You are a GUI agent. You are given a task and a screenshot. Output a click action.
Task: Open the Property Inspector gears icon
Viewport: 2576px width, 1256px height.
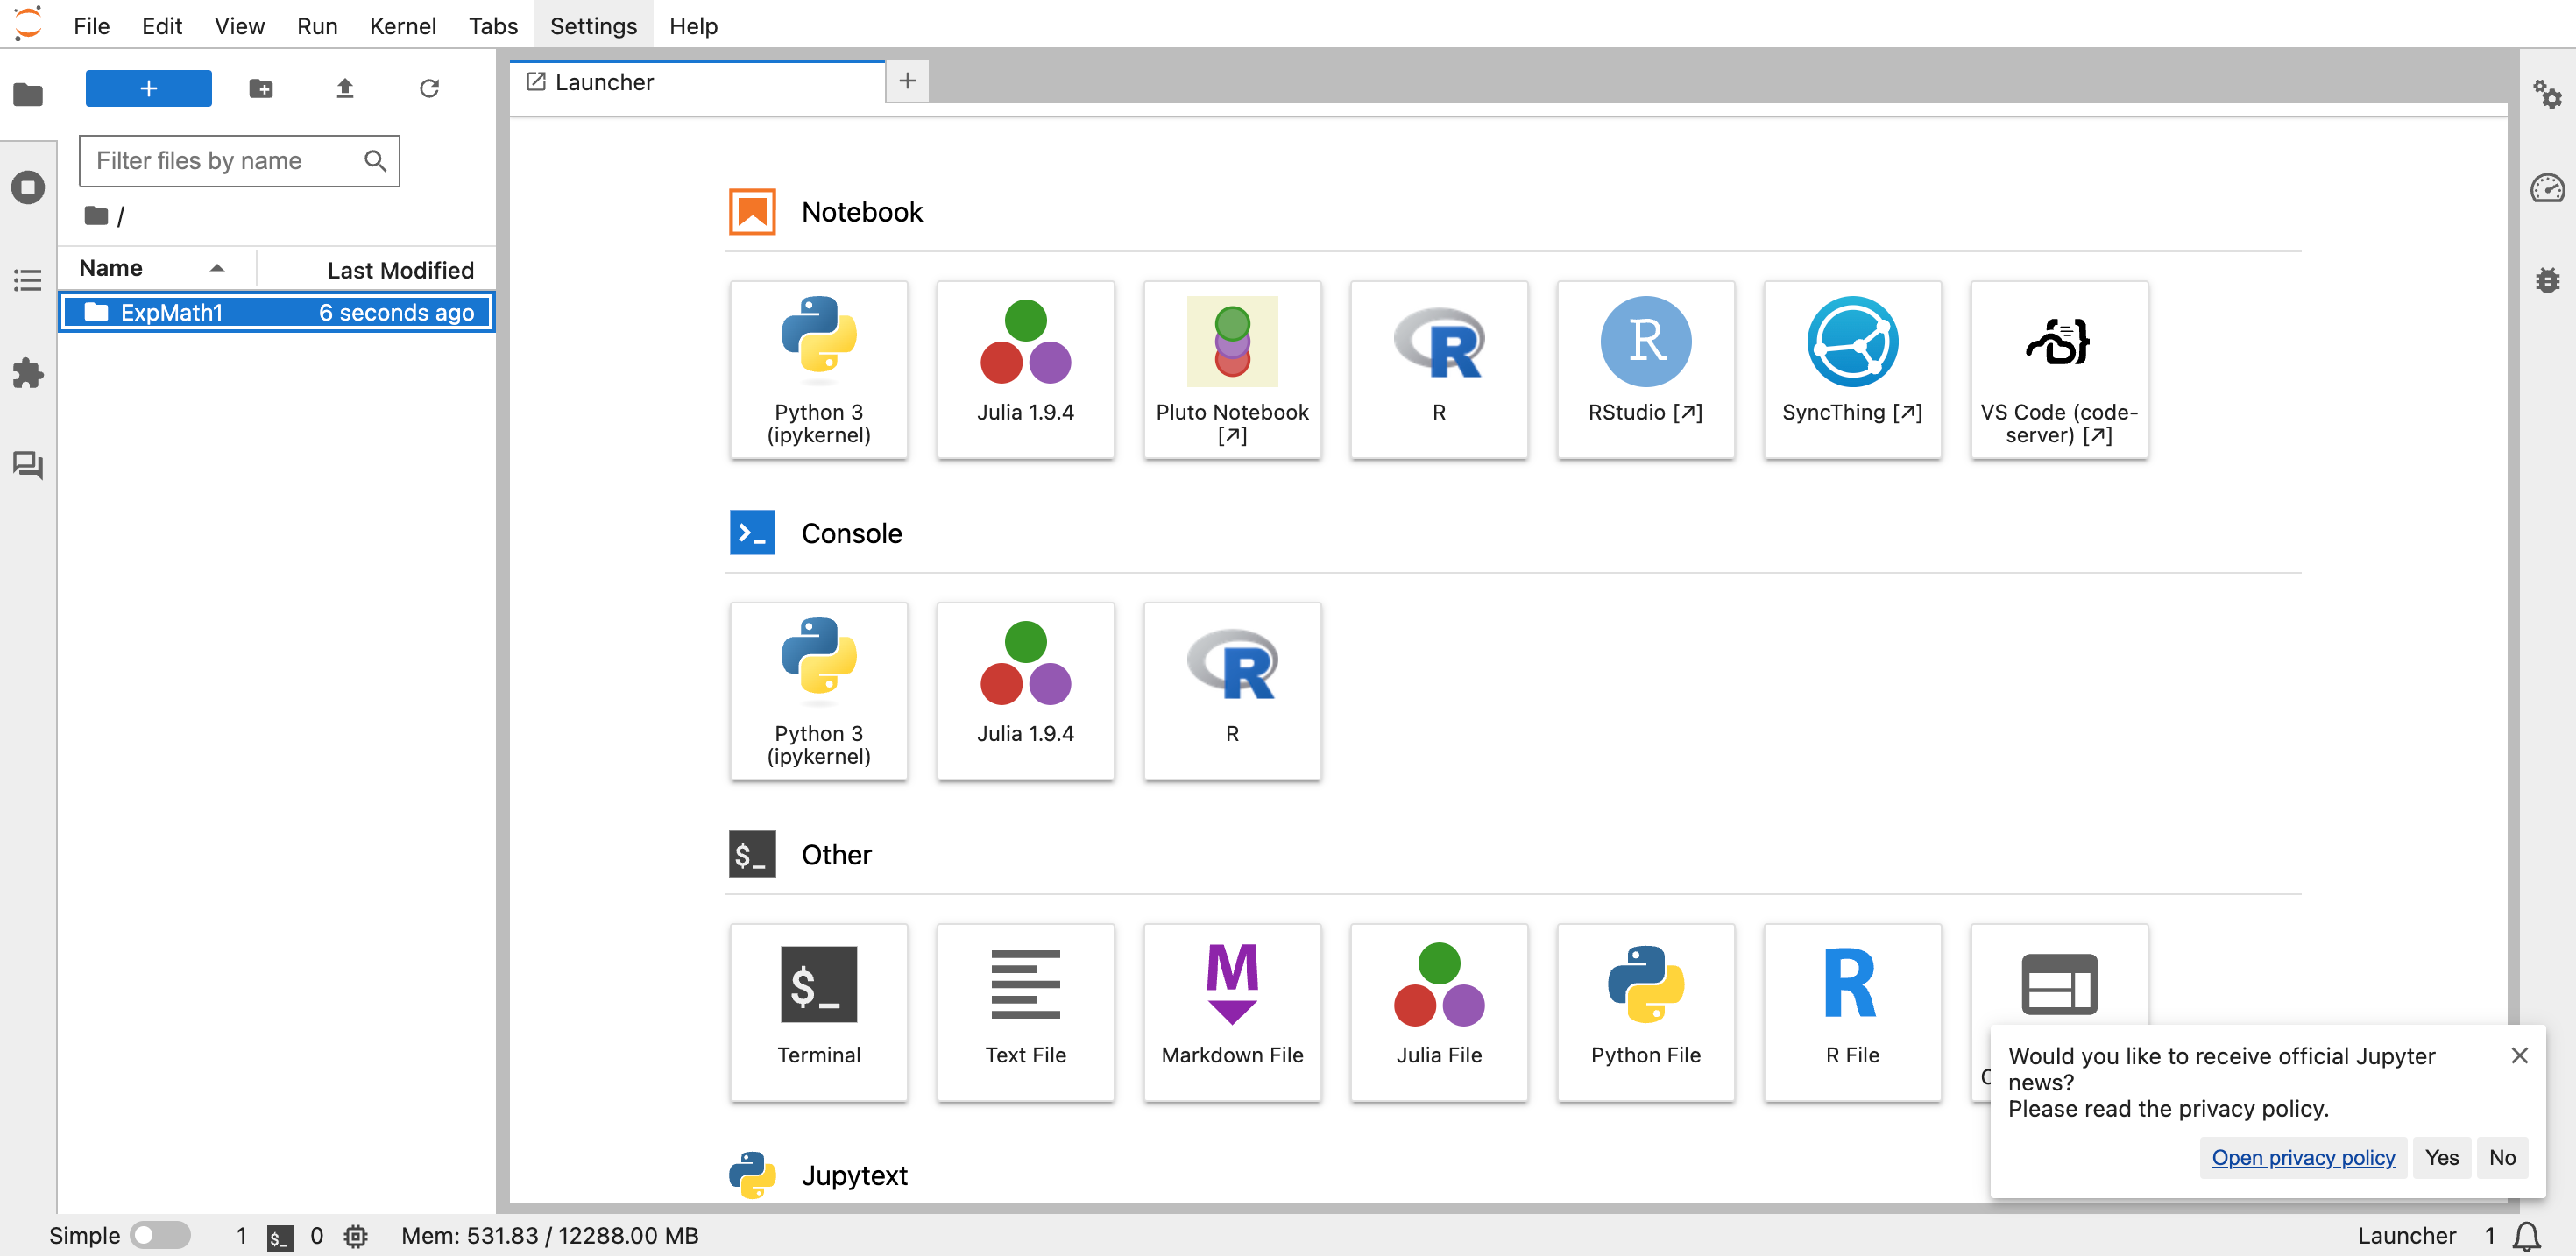click(2547, 95)
